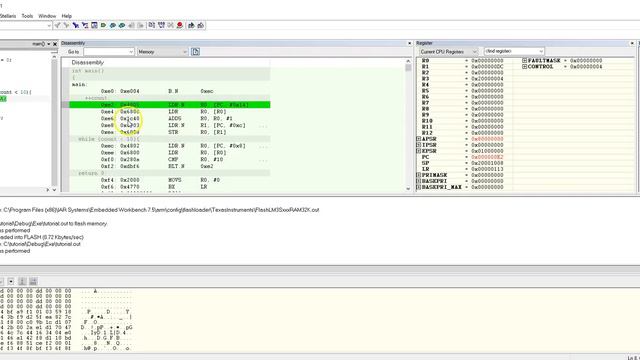Screen dimensions: 640x360
Task: Click Download and Debug icon
Action: pos(191,25)
